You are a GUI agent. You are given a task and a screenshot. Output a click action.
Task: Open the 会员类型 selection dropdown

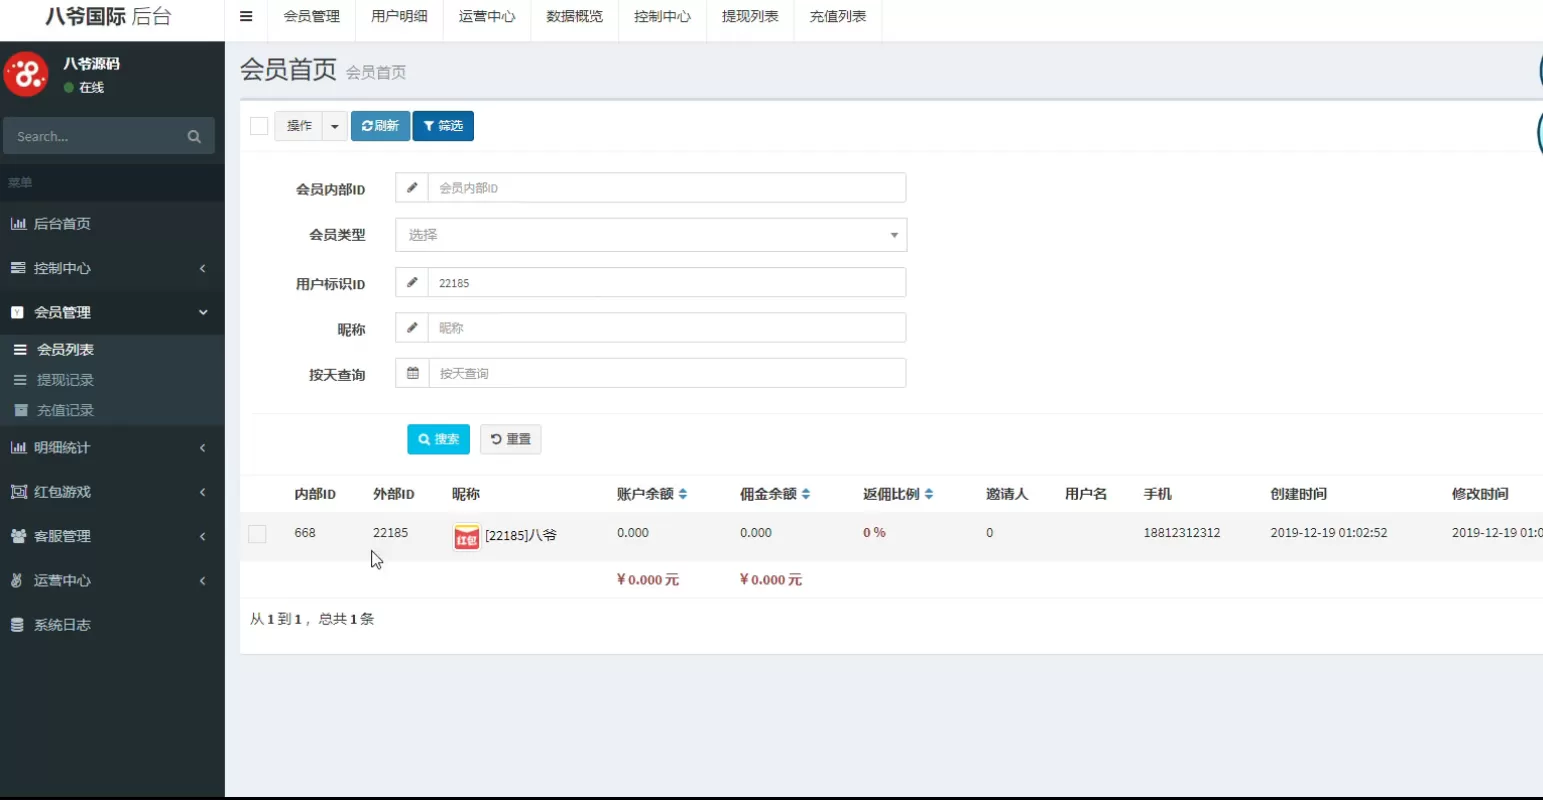(x=651, y=235)
